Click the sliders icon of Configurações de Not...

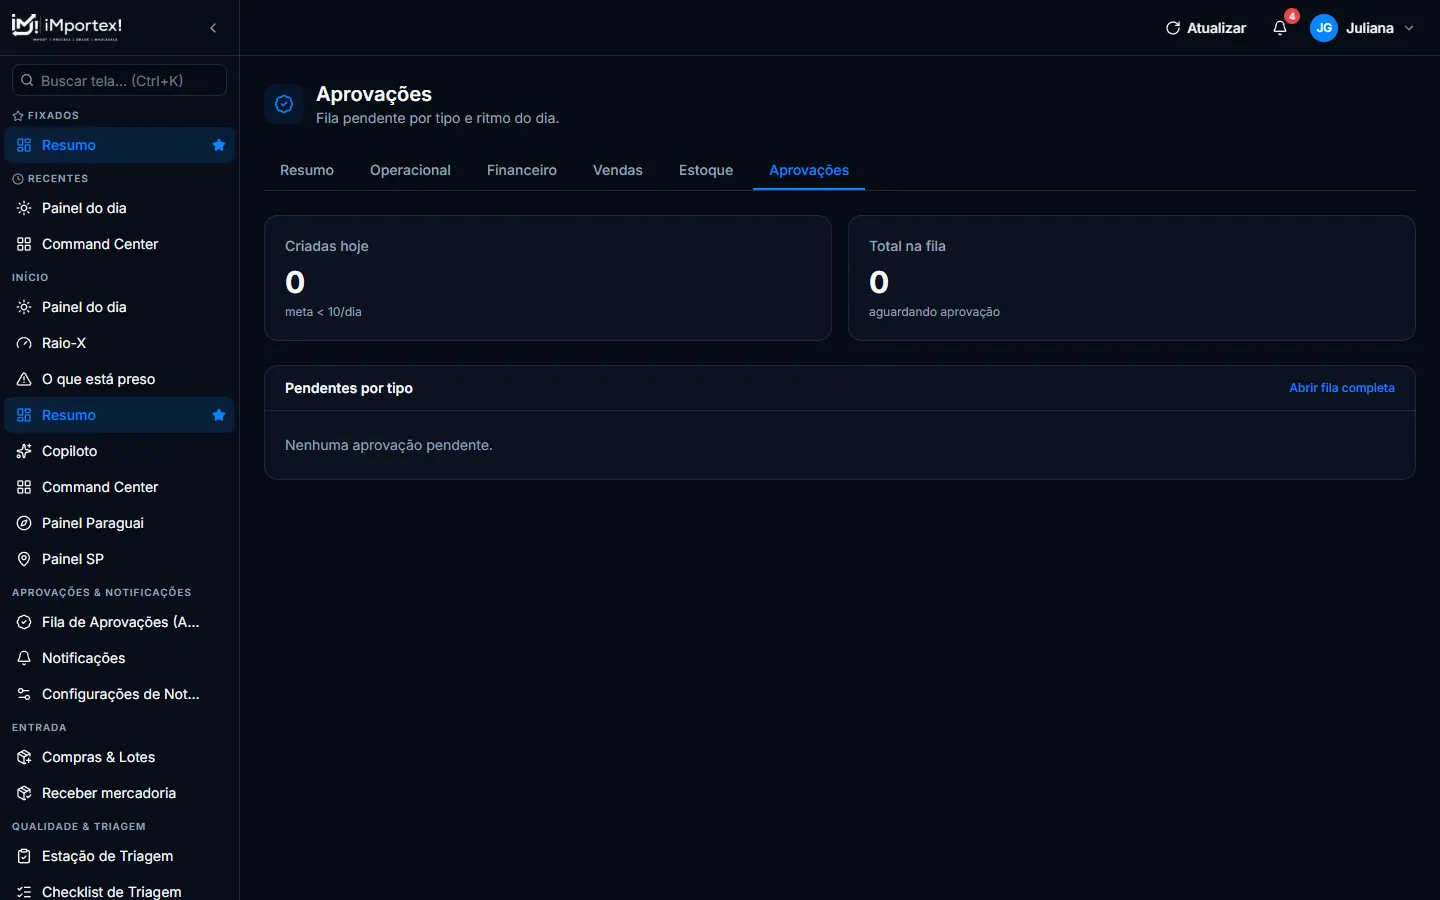(24, 694)
